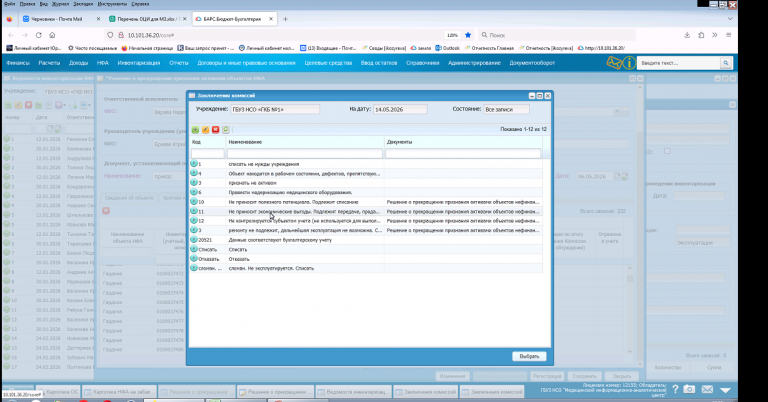The width and height of the screenshot is (768, 402).
Task: Open the Firefox Закладки menu
Action: coord(83,4)
